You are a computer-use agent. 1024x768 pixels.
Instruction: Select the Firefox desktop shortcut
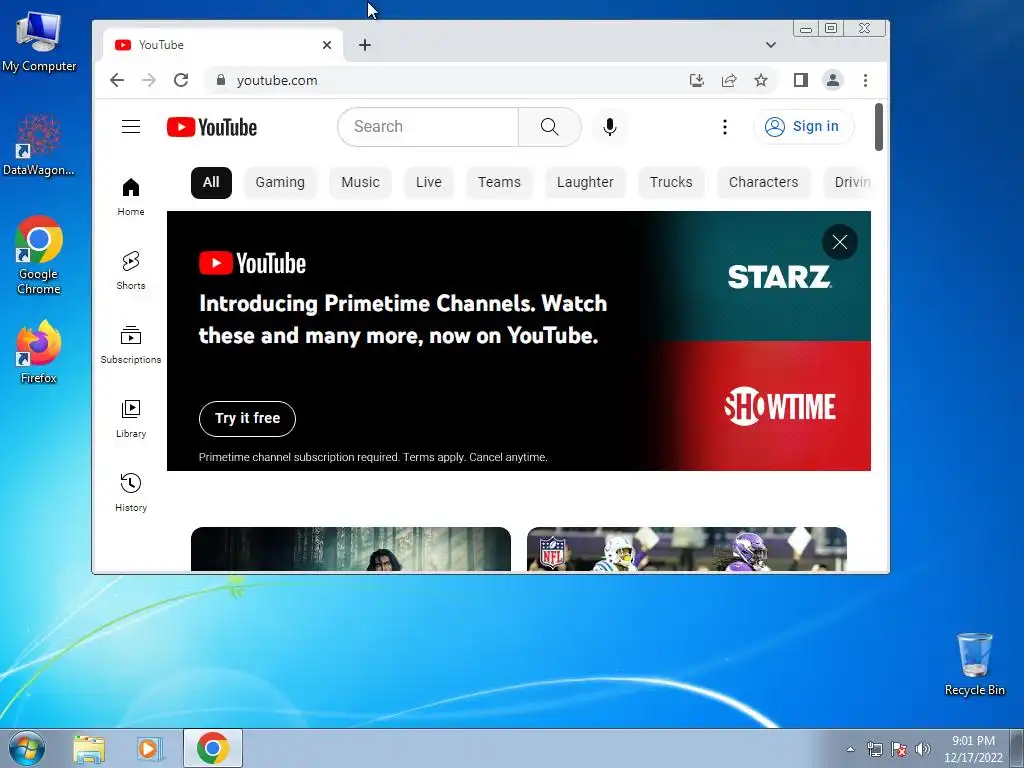coord(39,353)
